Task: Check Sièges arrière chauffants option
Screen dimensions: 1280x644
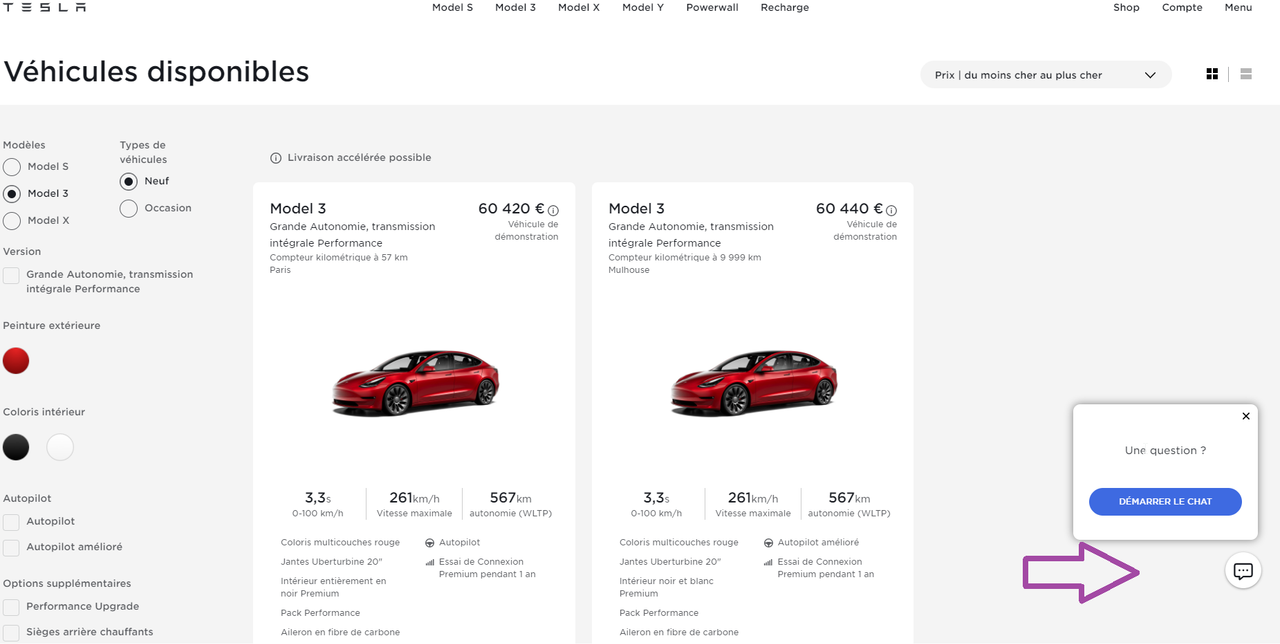Action: 11,632
